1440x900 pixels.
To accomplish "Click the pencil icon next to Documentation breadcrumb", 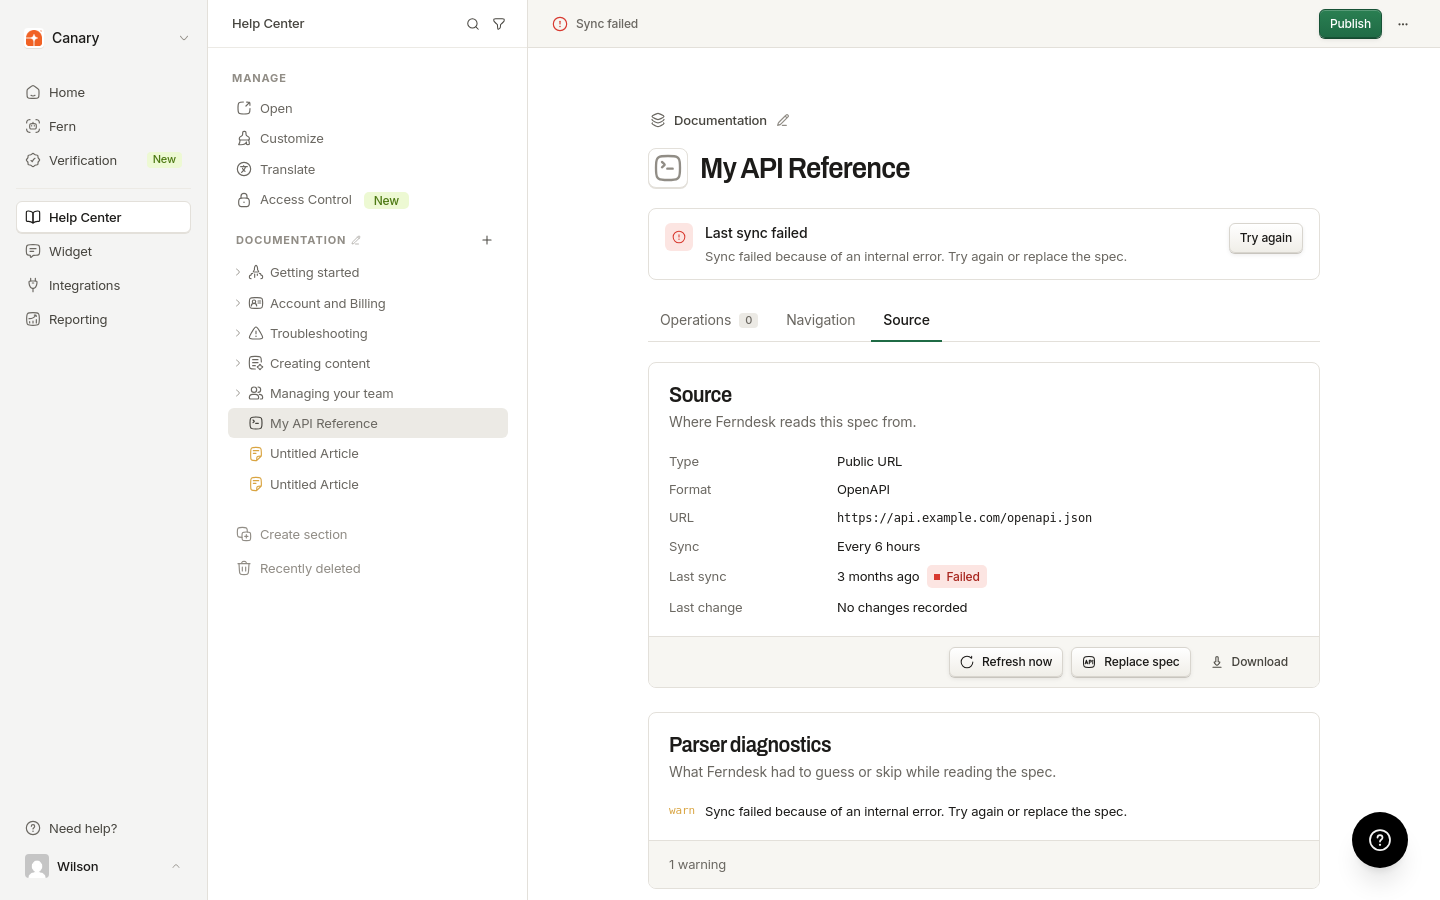I will click(783, 120).
